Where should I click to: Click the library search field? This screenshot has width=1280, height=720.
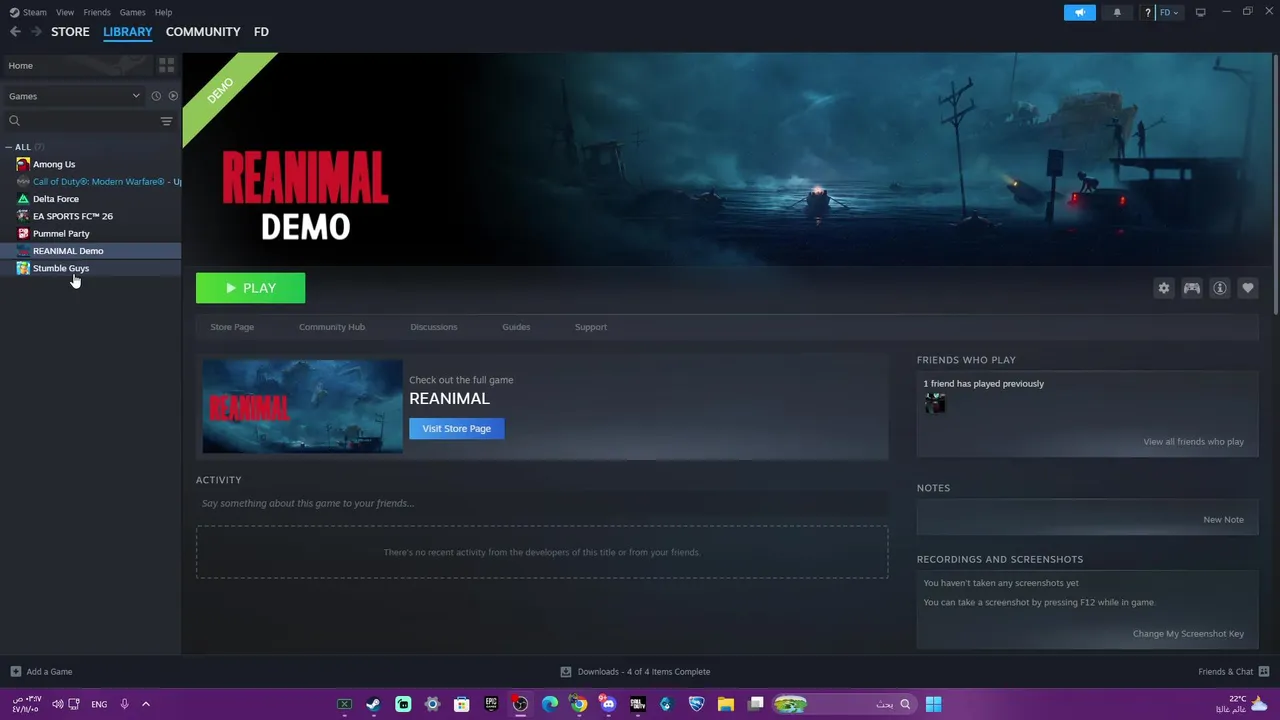(80, 121)
